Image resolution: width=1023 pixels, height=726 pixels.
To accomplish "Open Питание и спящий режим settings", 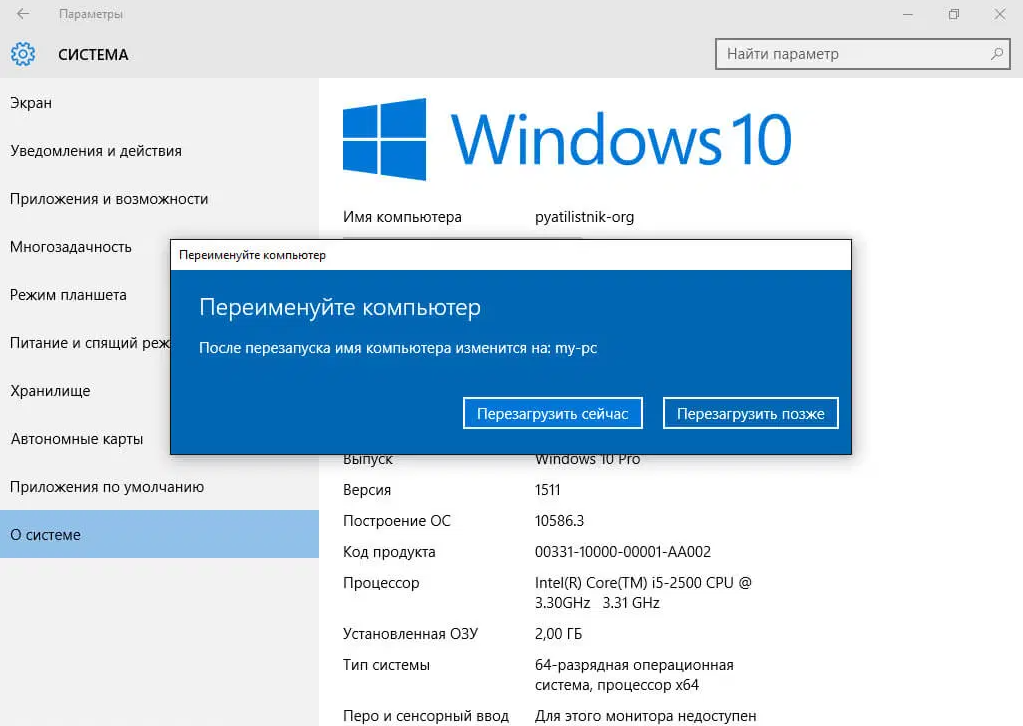I will point(90,343).
